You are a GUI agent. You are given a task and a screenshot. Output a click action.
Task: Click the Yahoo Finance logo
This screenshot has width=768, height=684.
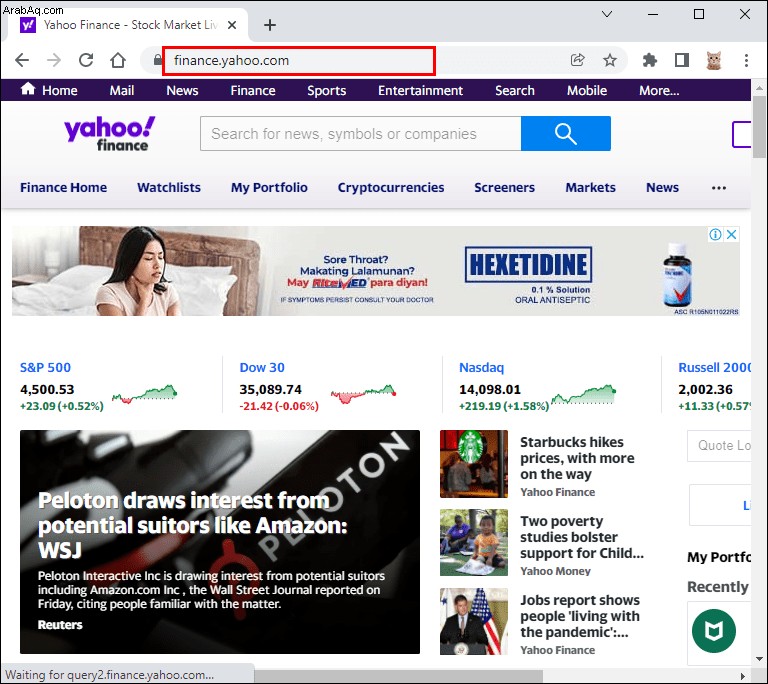coord(109,133)
